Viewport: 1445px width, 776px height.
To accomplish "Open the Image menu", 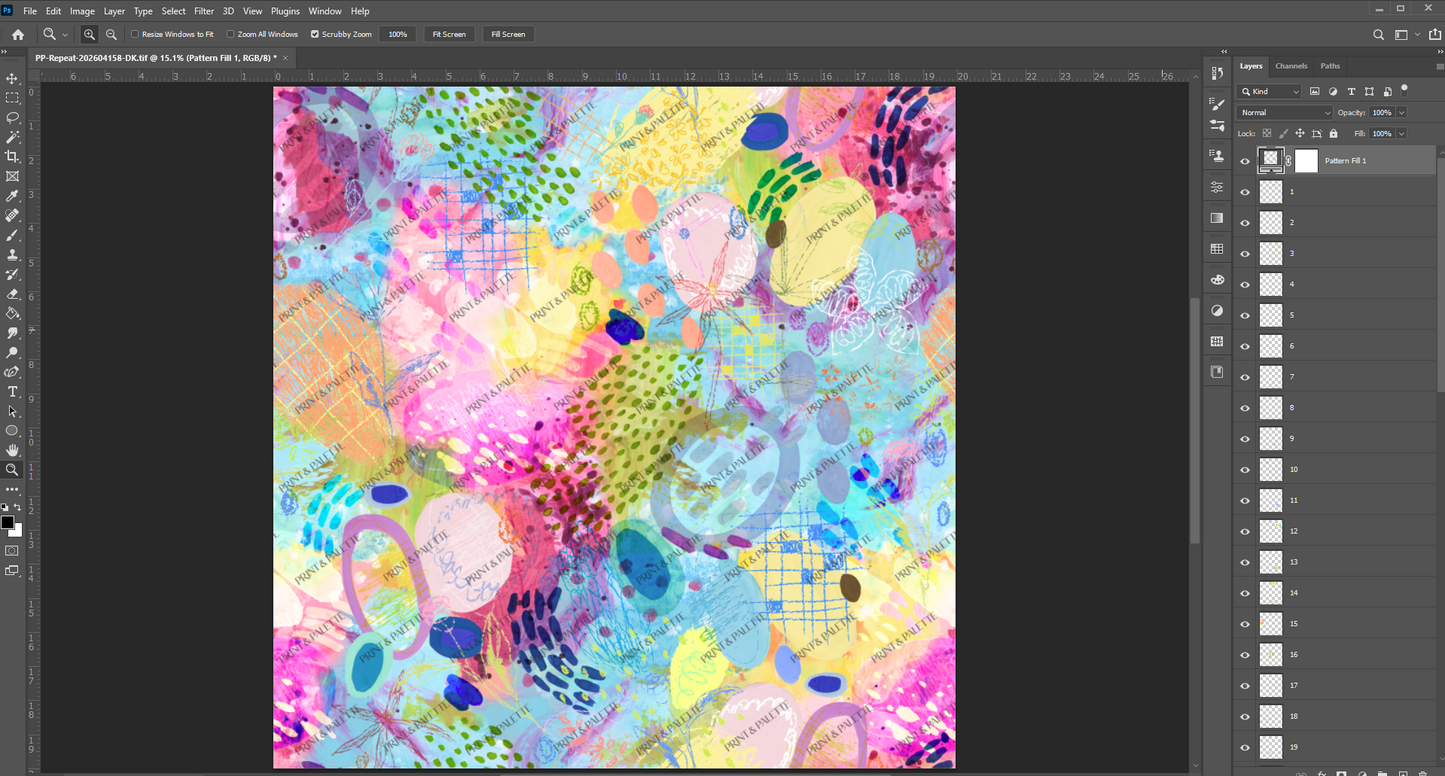I will pos(83,11).
